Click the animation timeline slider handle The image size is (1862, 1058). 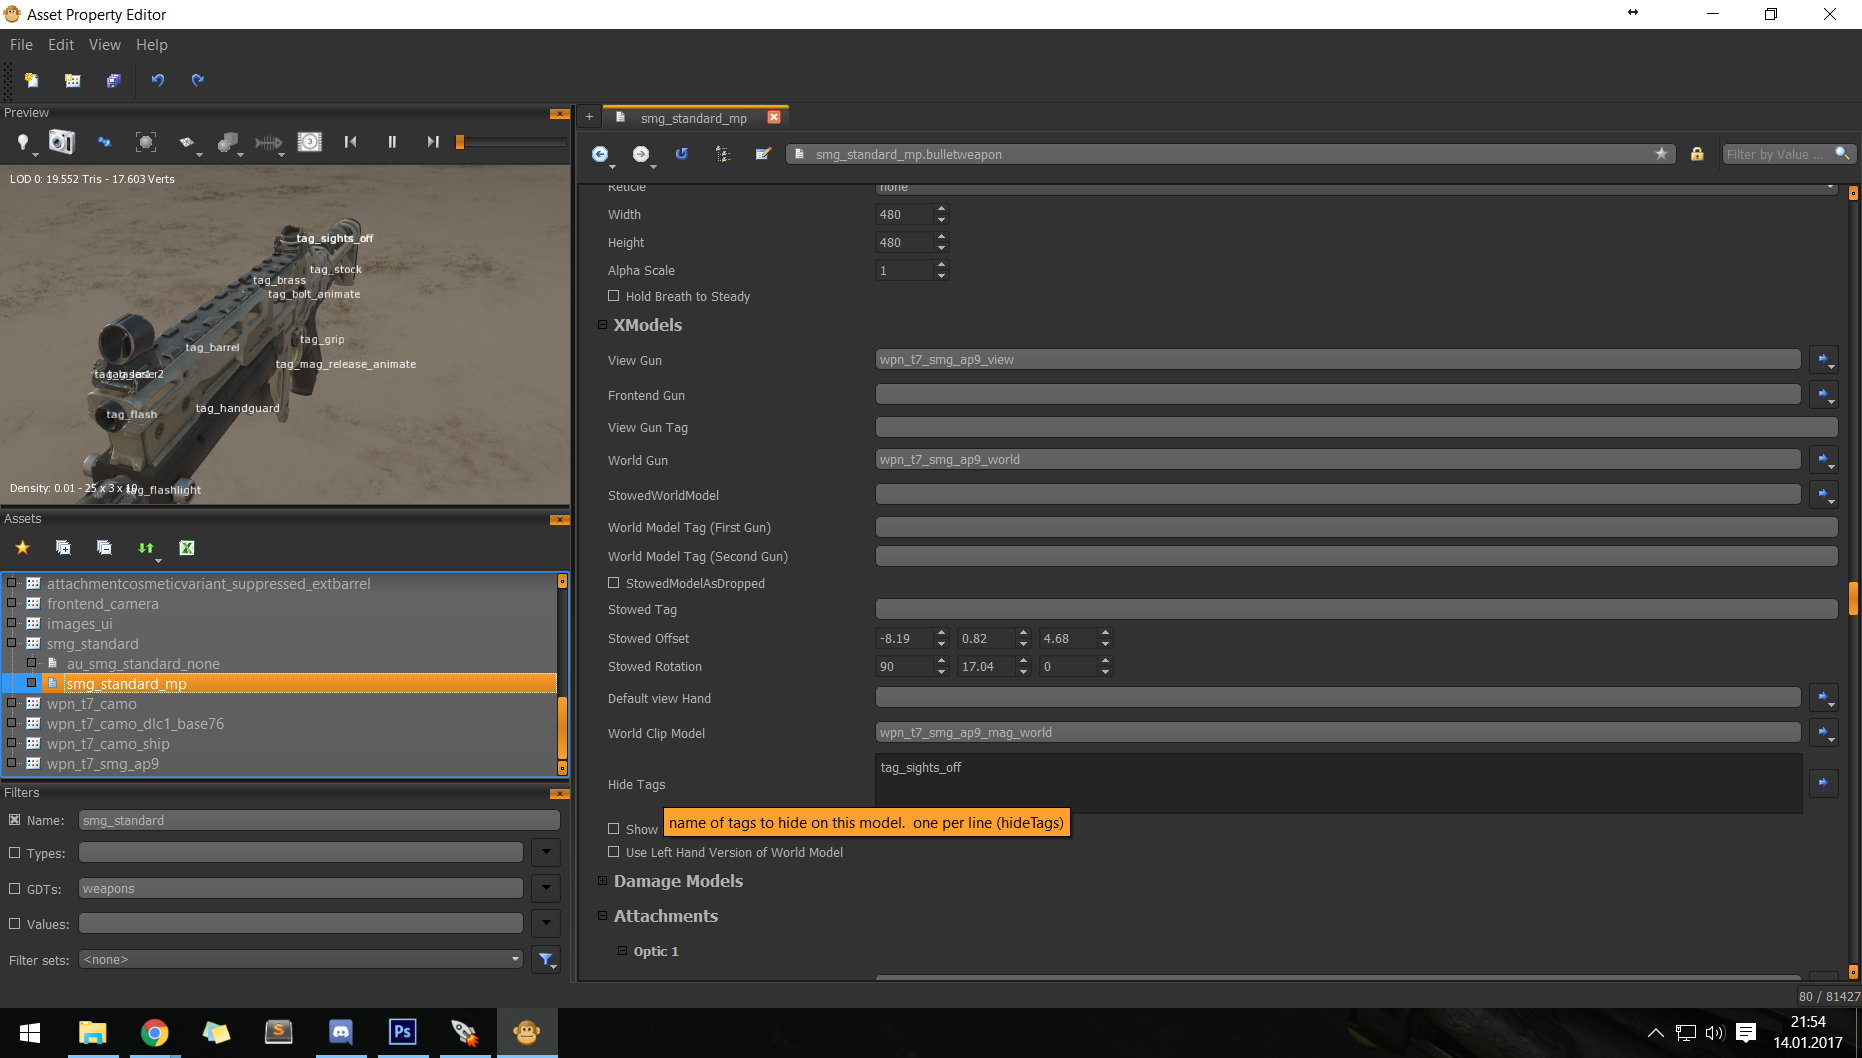[x=460, y=142]
